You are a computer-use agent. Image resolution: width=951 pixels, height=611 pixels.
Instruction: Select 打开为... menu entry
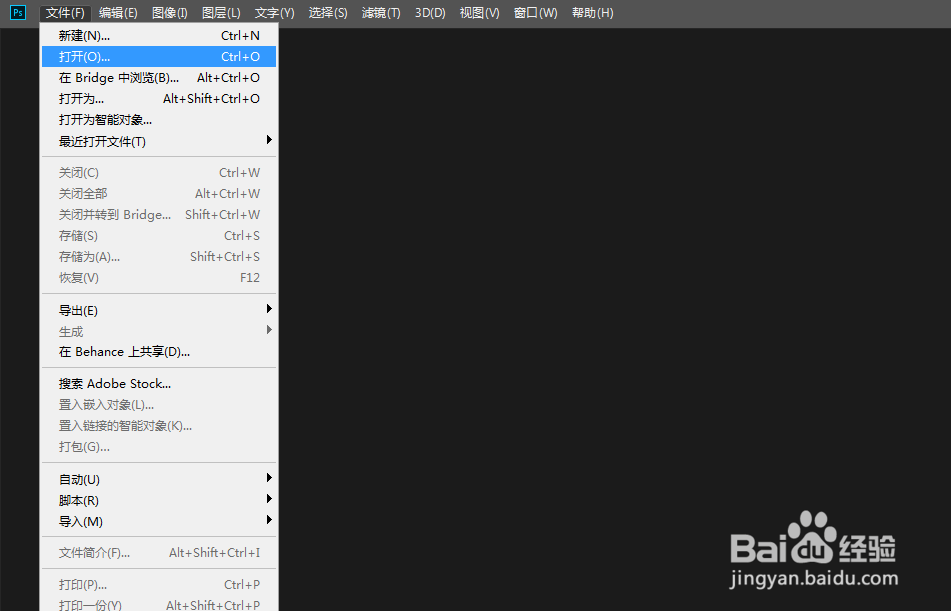pos(159,98)
